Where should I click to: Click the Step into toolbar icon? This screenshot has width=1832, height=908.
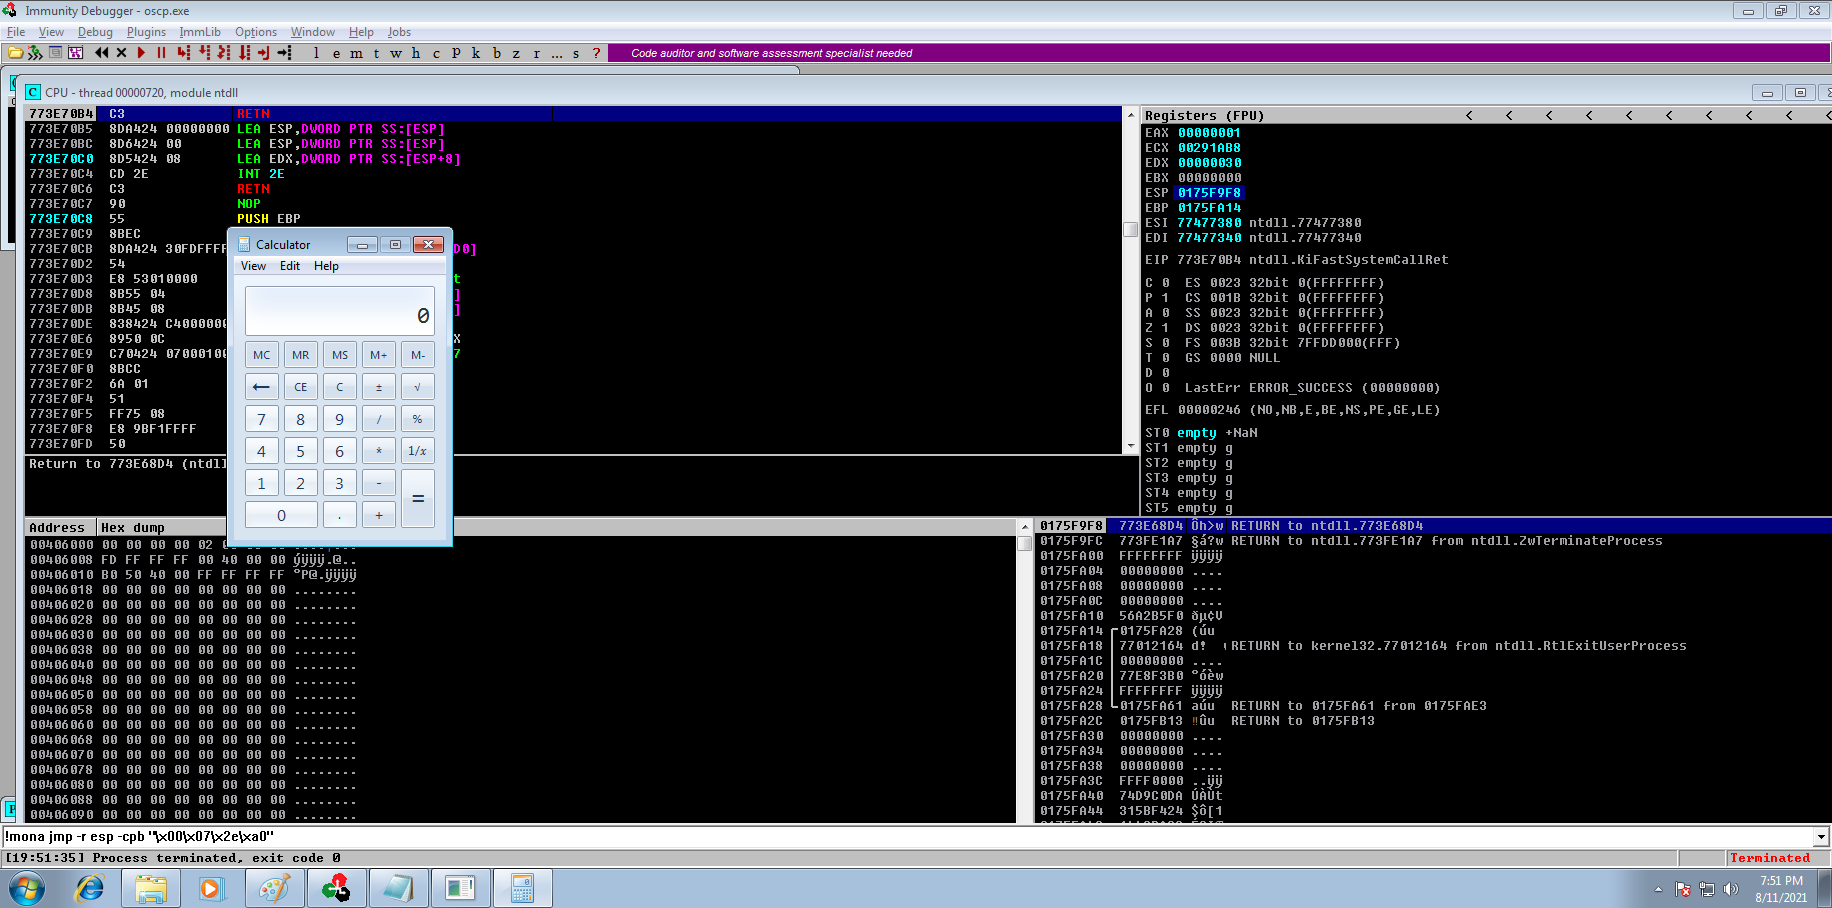point(184,53)
